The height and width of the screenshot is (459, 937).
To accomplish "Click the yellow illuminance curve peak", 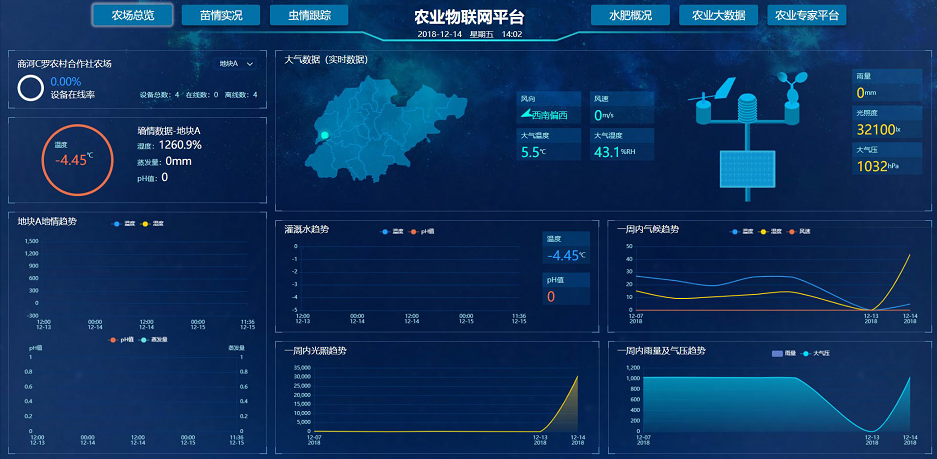I will pos(577,377).
